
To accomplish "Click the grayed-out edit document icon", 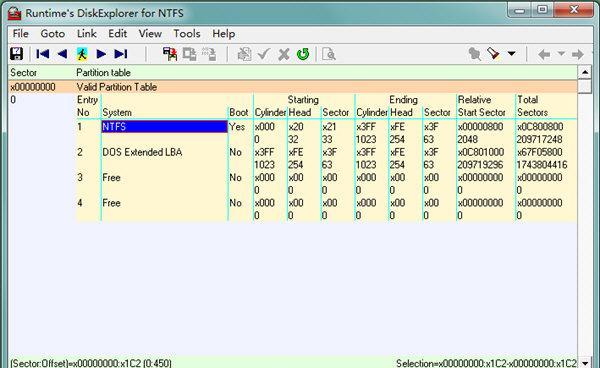I will coord(245,54).
